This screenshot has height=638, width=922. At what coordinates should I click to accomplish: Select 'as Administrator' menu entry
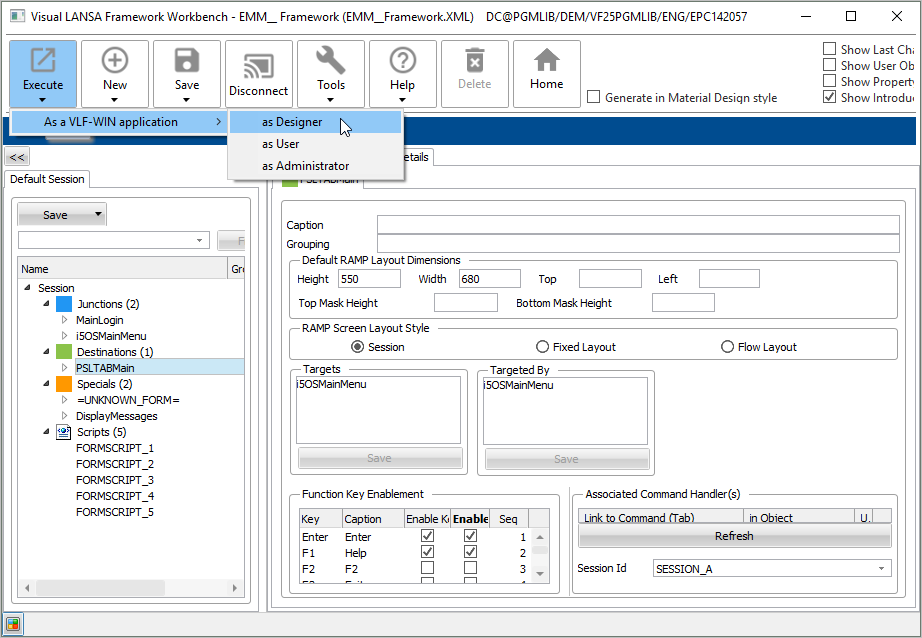pyautogui.click(x=305, y=166)
